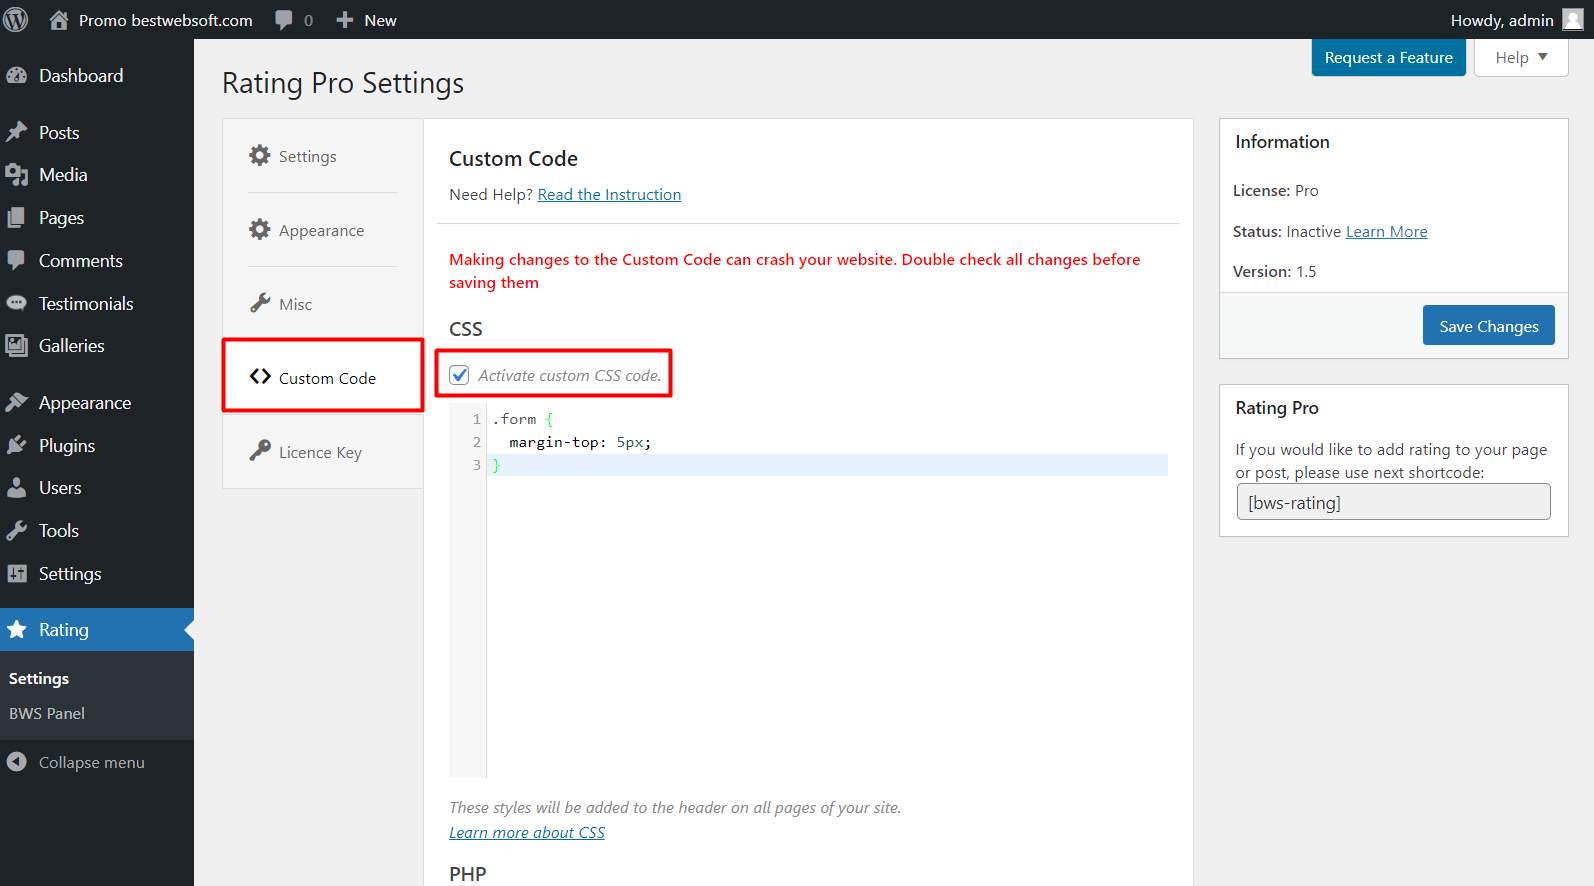The height and width of the screenshot is (886, 1594).
Task: Click the Rating star icon
Action: click(x=17, y=629)
